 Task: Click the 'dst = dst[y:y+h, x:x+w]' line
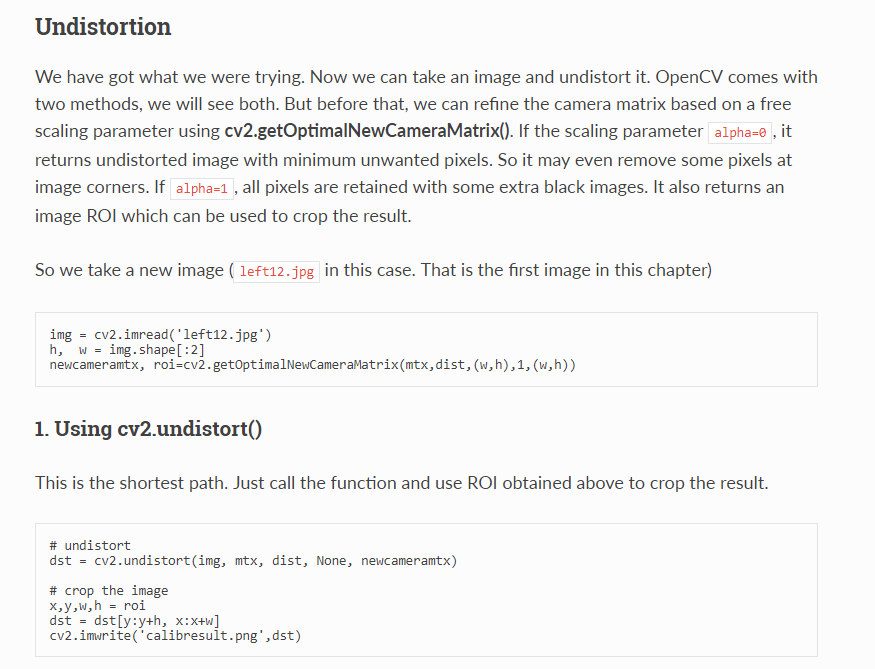tap(134, 620)
